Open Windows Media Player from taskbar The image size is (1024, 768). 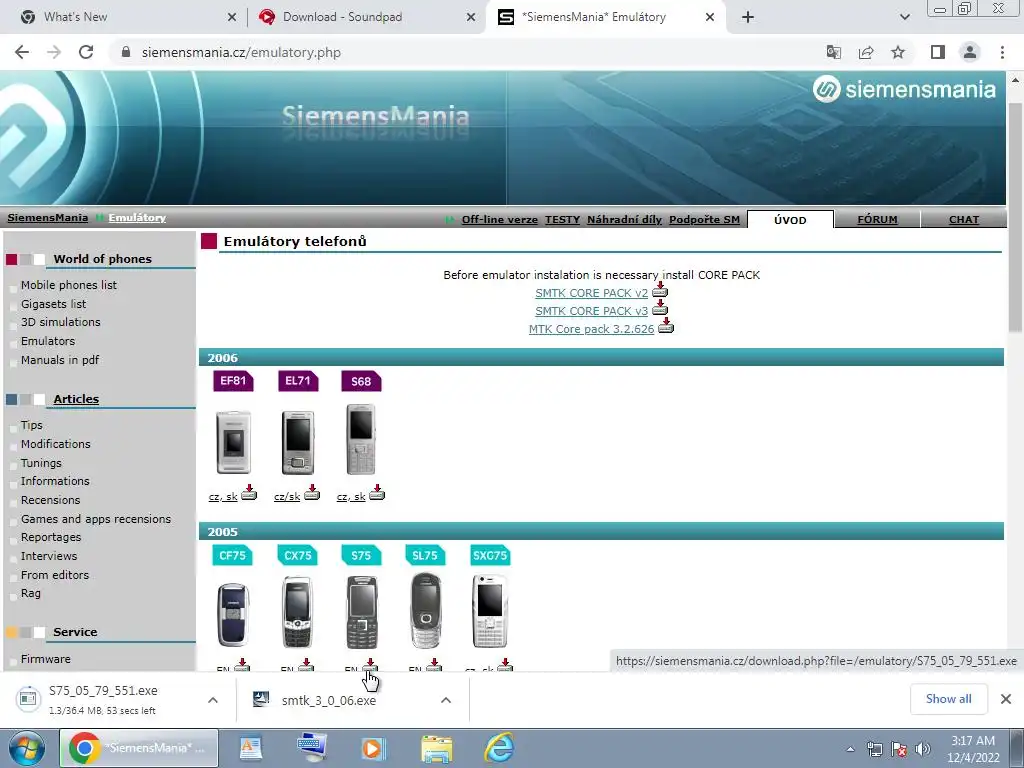tap(374, 748)
